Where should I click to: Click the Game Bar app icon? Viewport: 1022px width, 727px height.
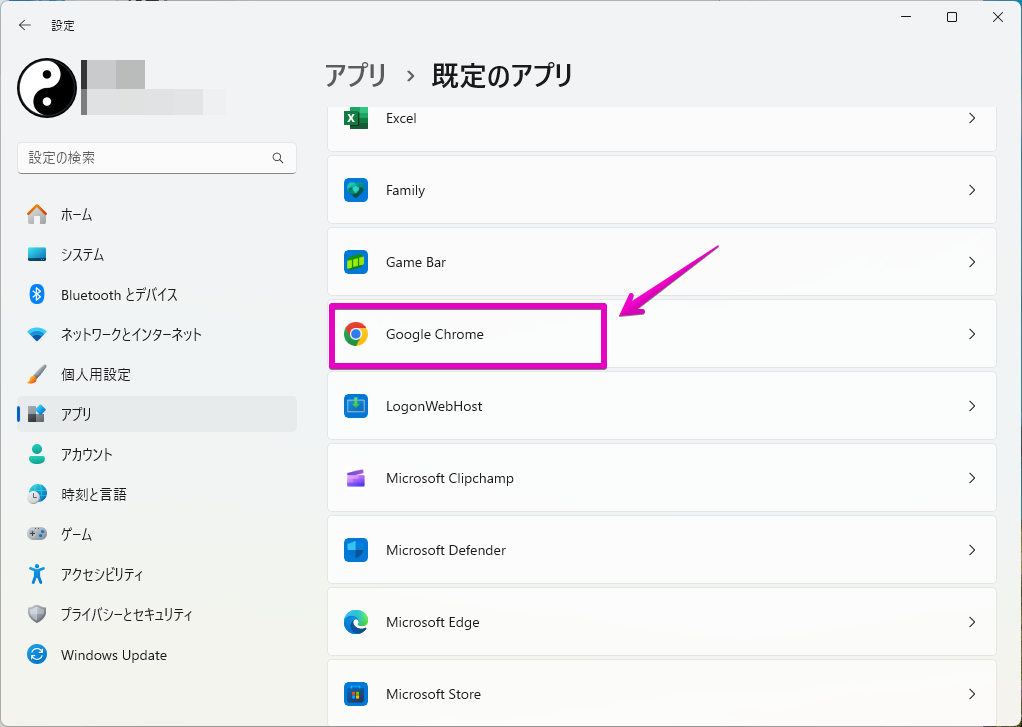[x=356, y=262]
